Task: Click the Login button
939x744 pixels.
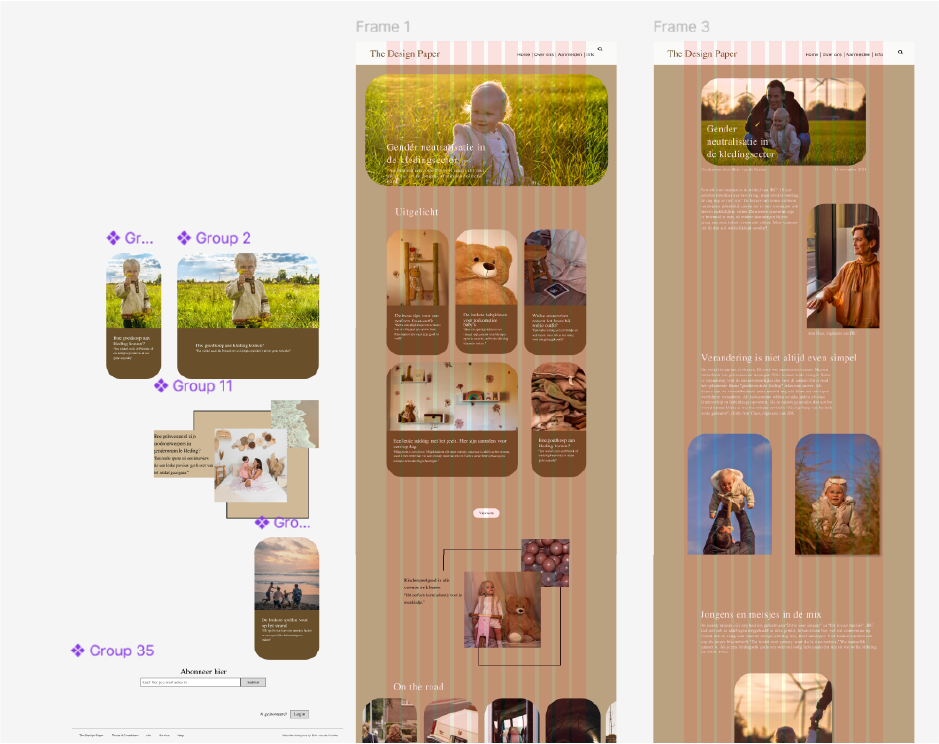Action: tap(299, 714)
